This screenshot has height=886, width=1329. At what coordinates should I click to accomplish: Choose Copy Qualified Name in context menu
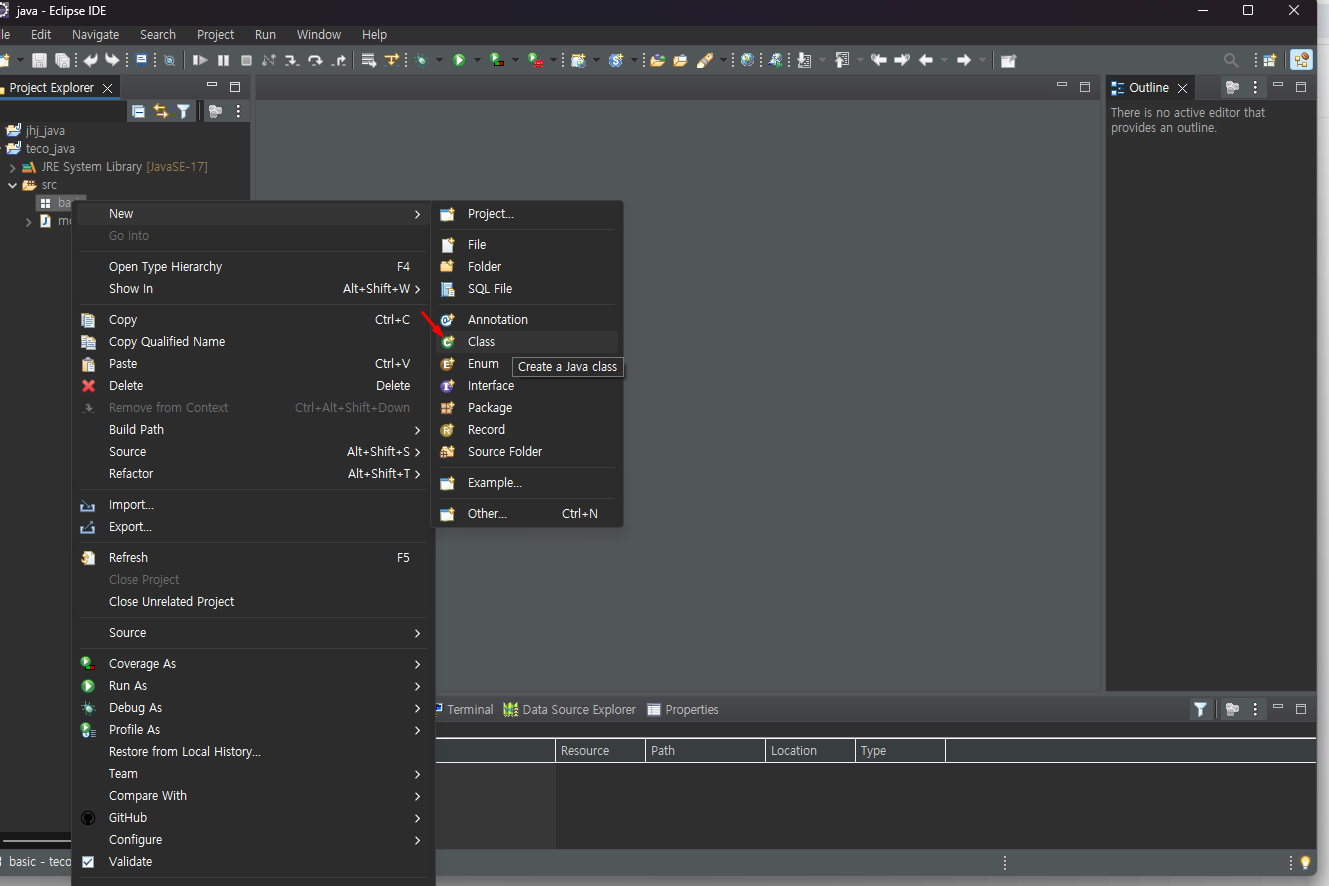click(253, 342)
